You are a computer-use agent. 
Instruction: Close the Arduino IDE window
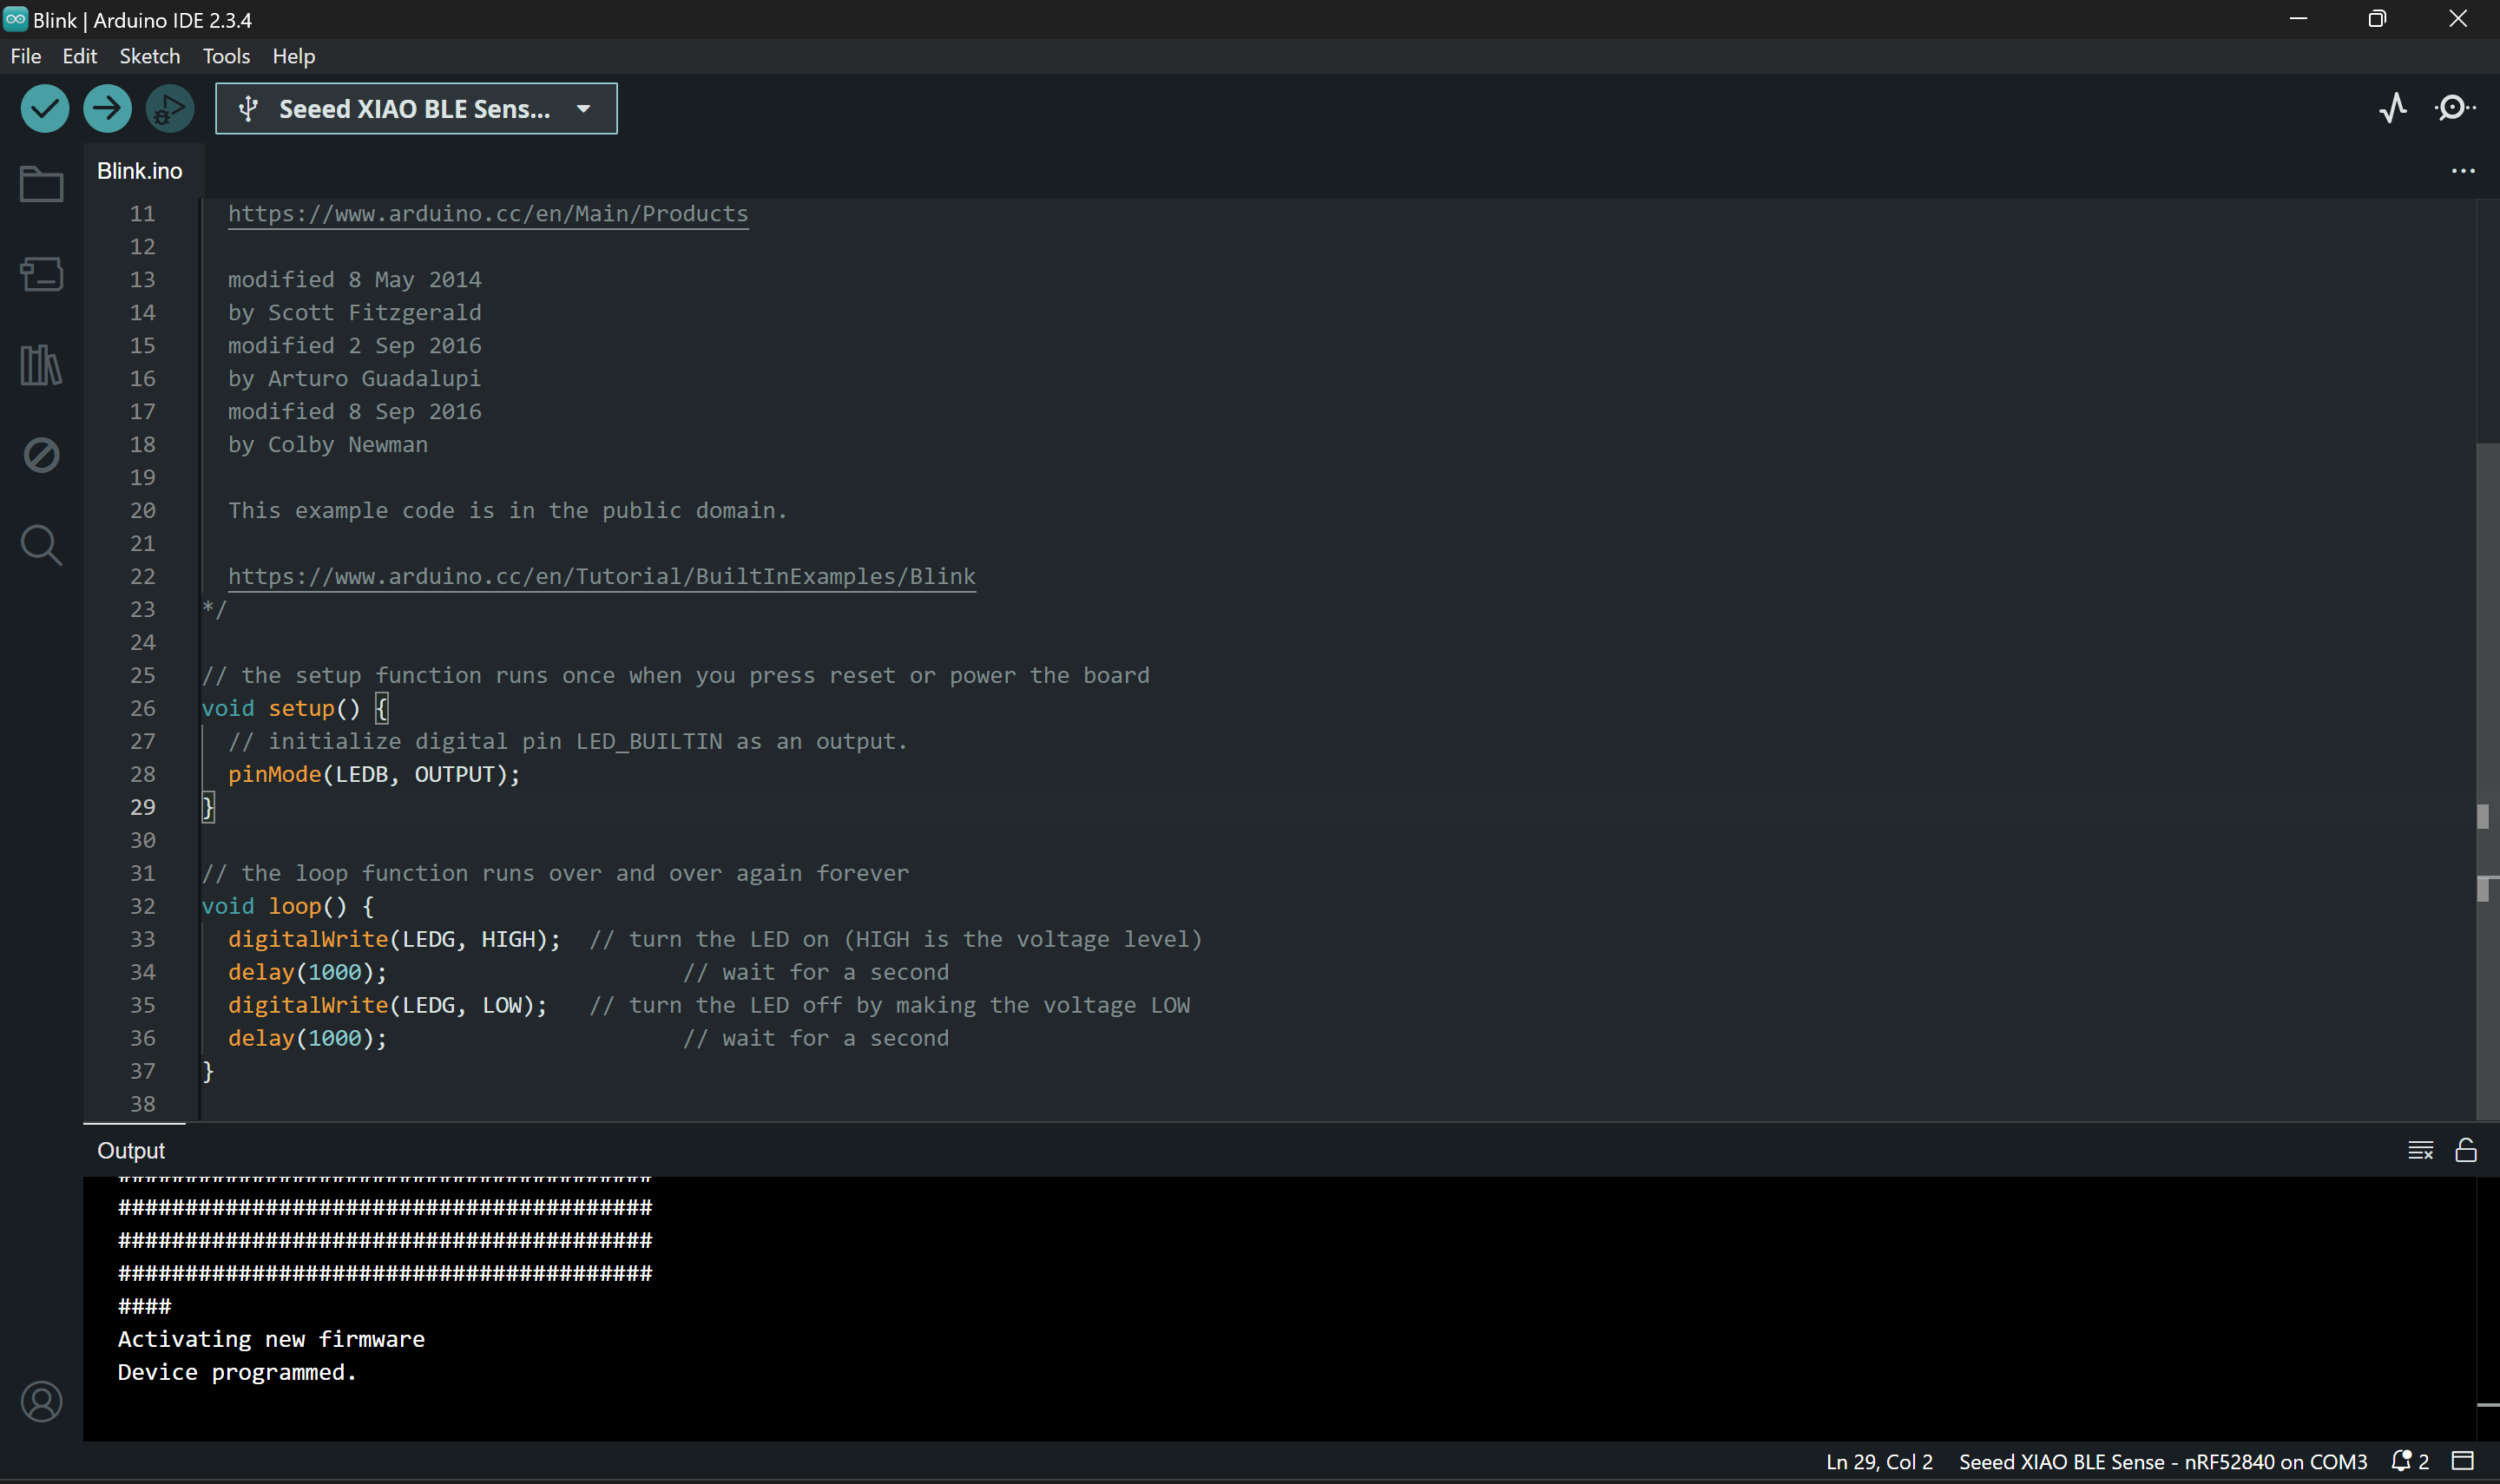pyautogui.click(x=2458, y=19)
